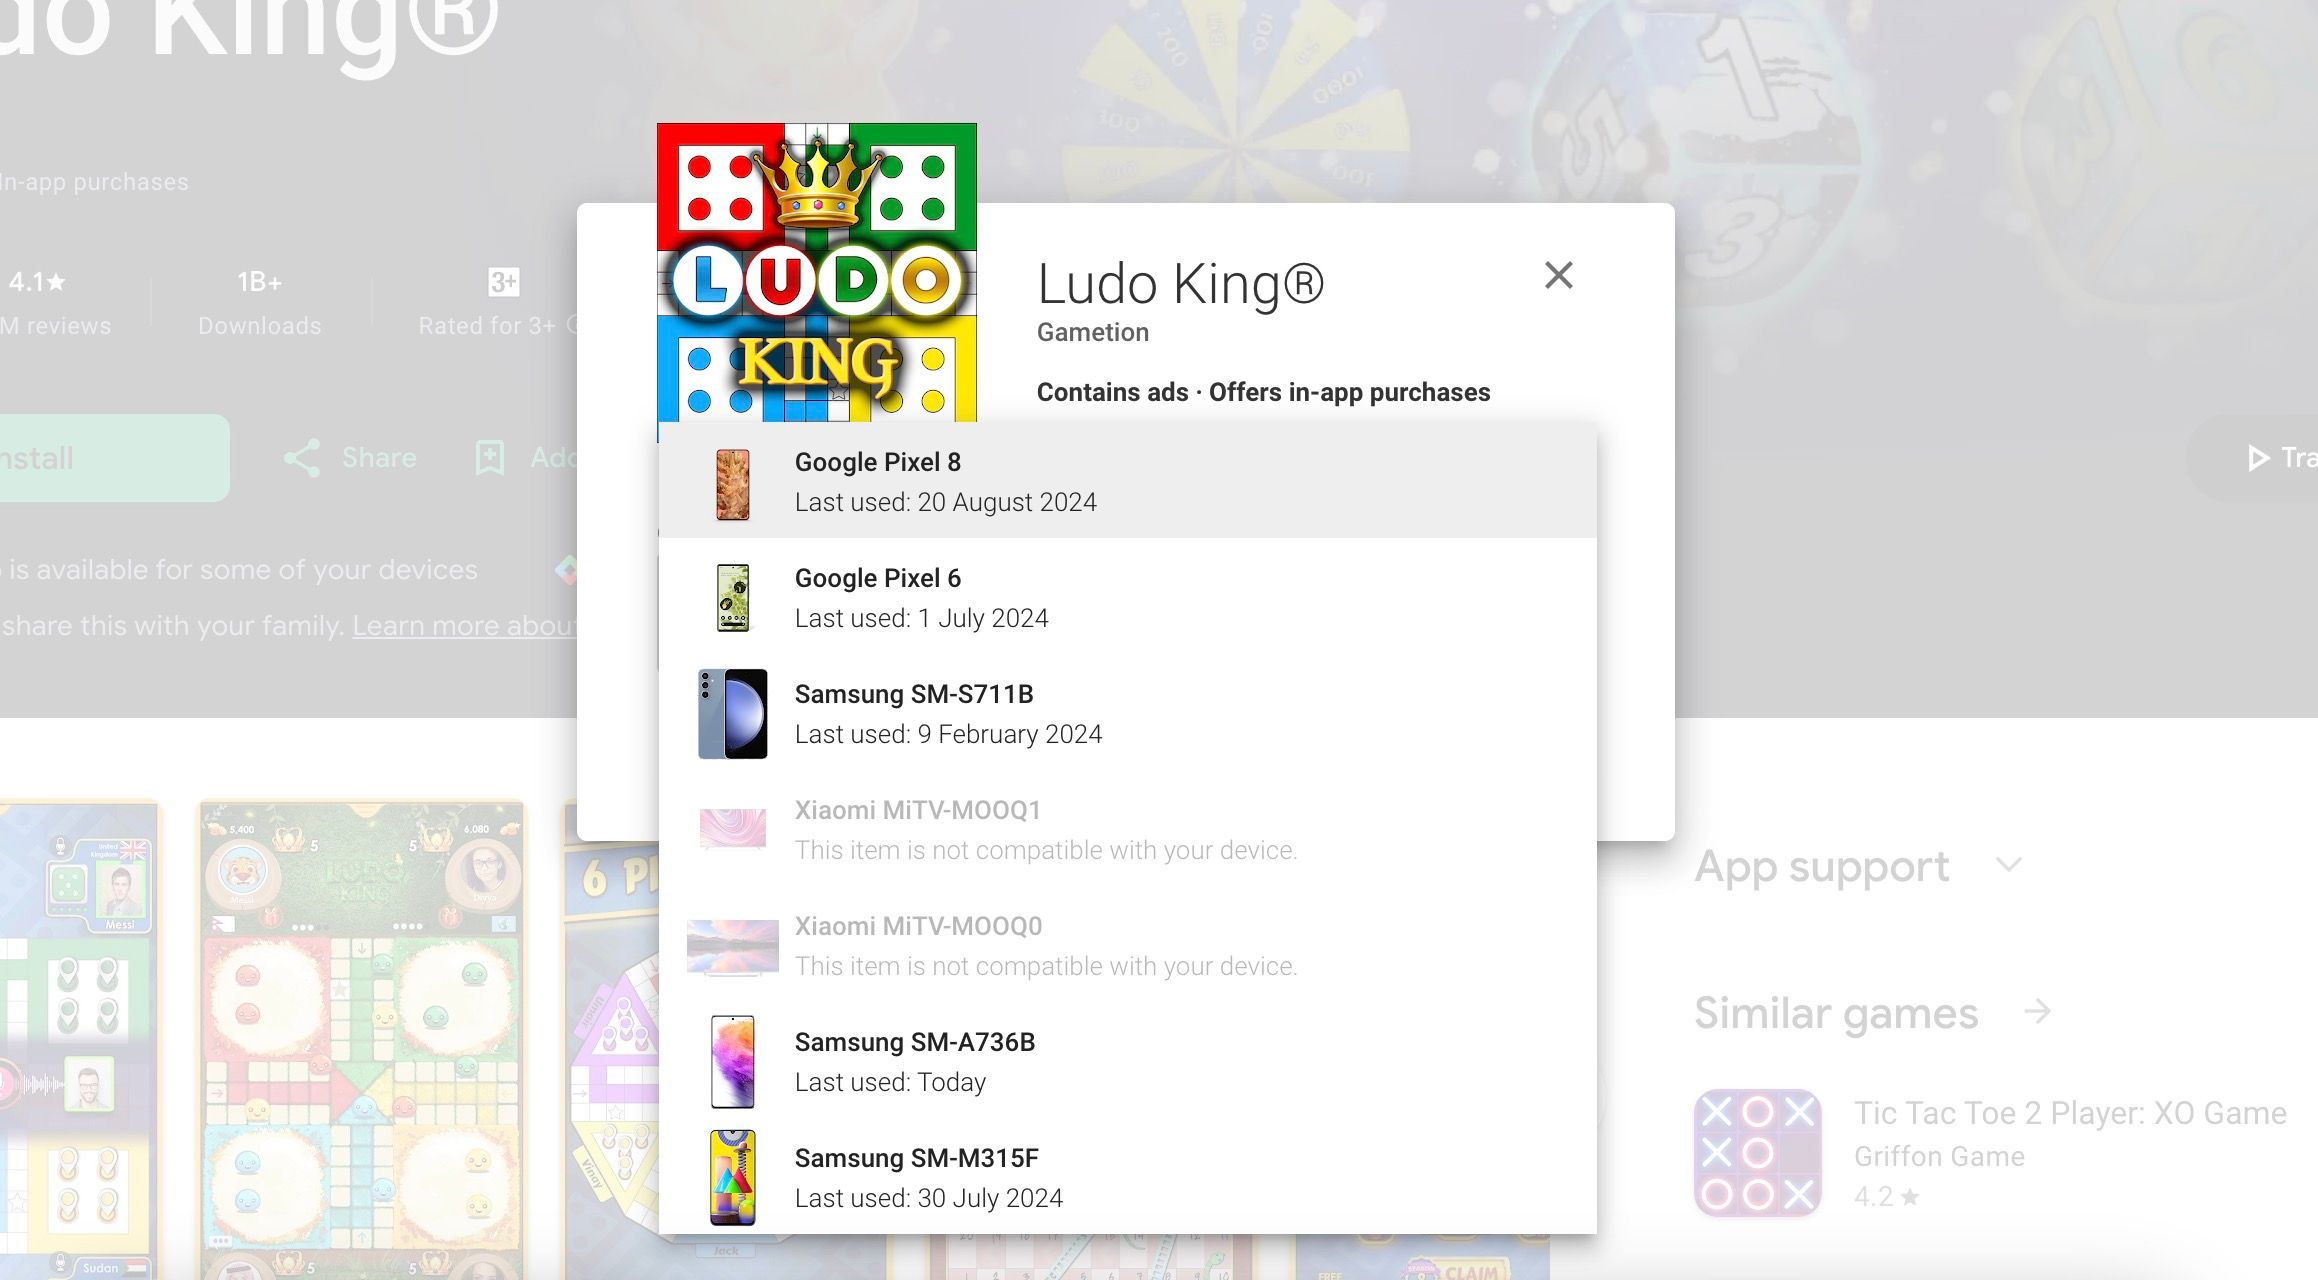Expand the App support section

[x=2009, y=865]
